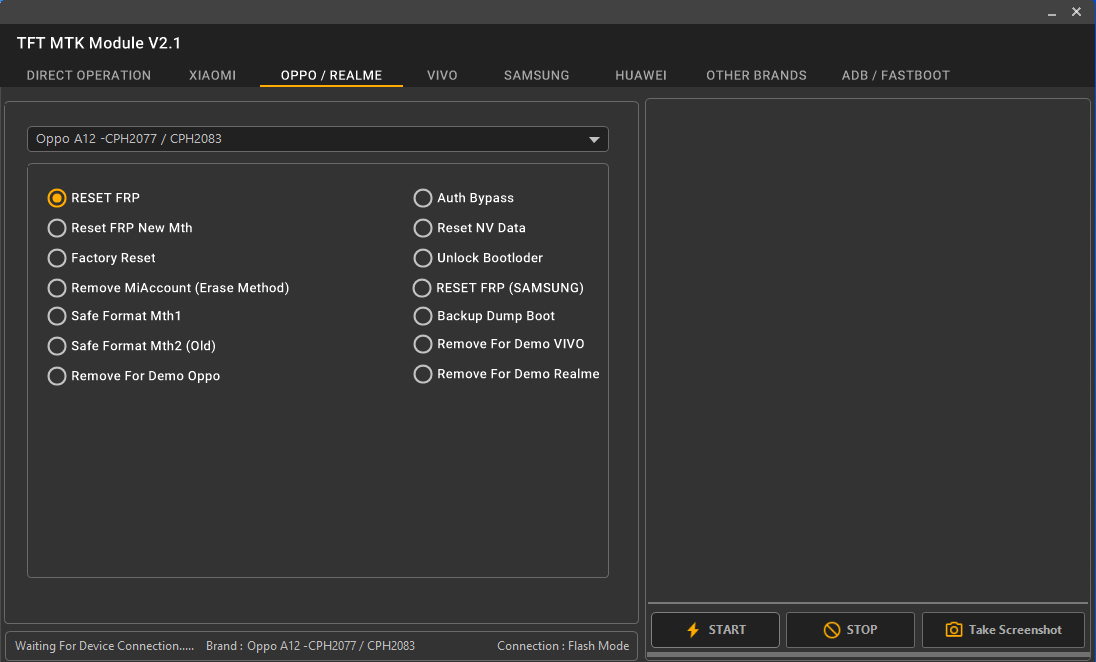Image resolution: width=1096 pixels, height=662 pixels.
Task: Click the Connection Flash Mode status text
Action: pos(563,646)
